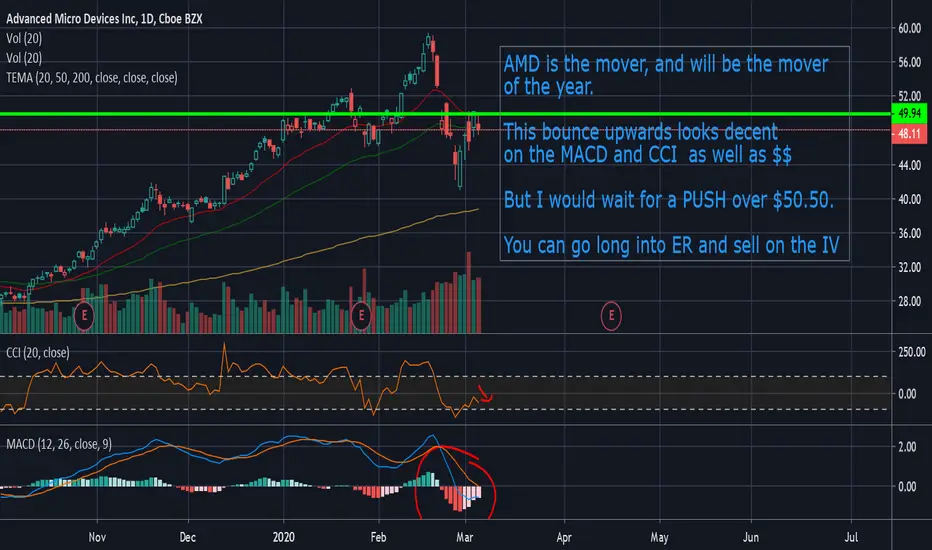Click the earnings marker near November
This screenshot has width=932, height=550.
[84, 315]
